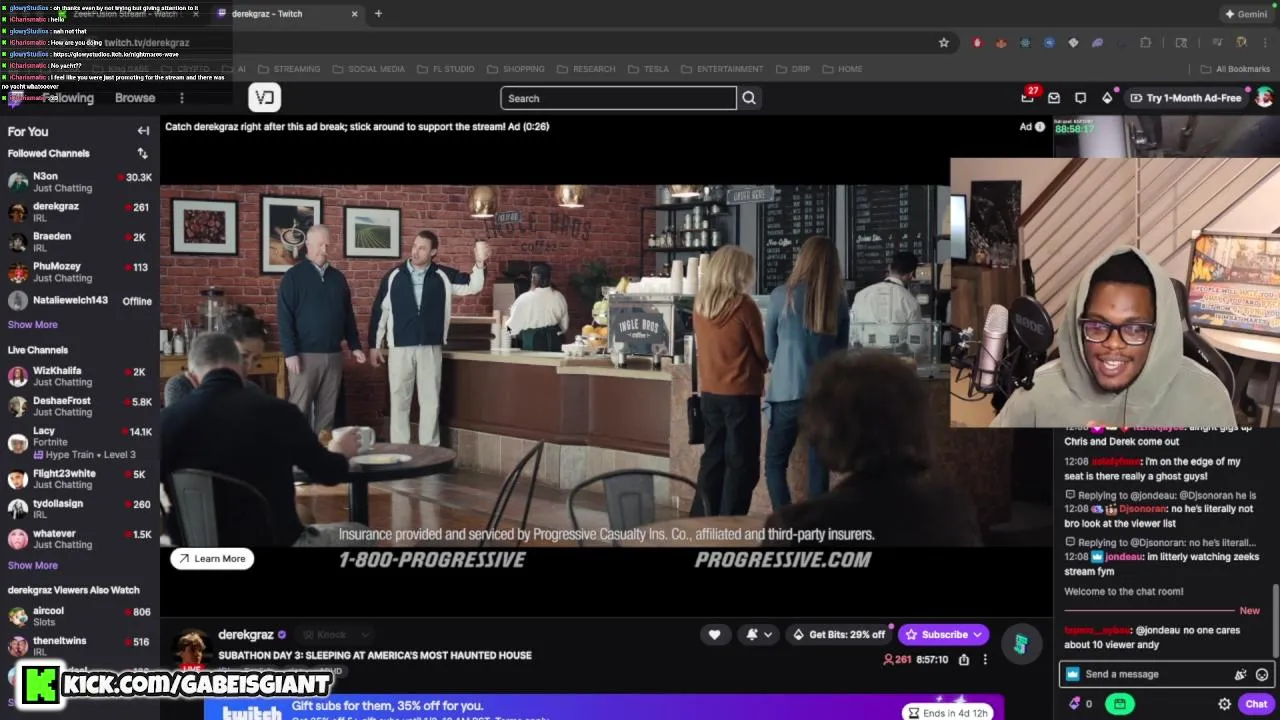Open the channel points balance icon
The width and height of the screenshot is (1280, 720).
pos(1081,704)
